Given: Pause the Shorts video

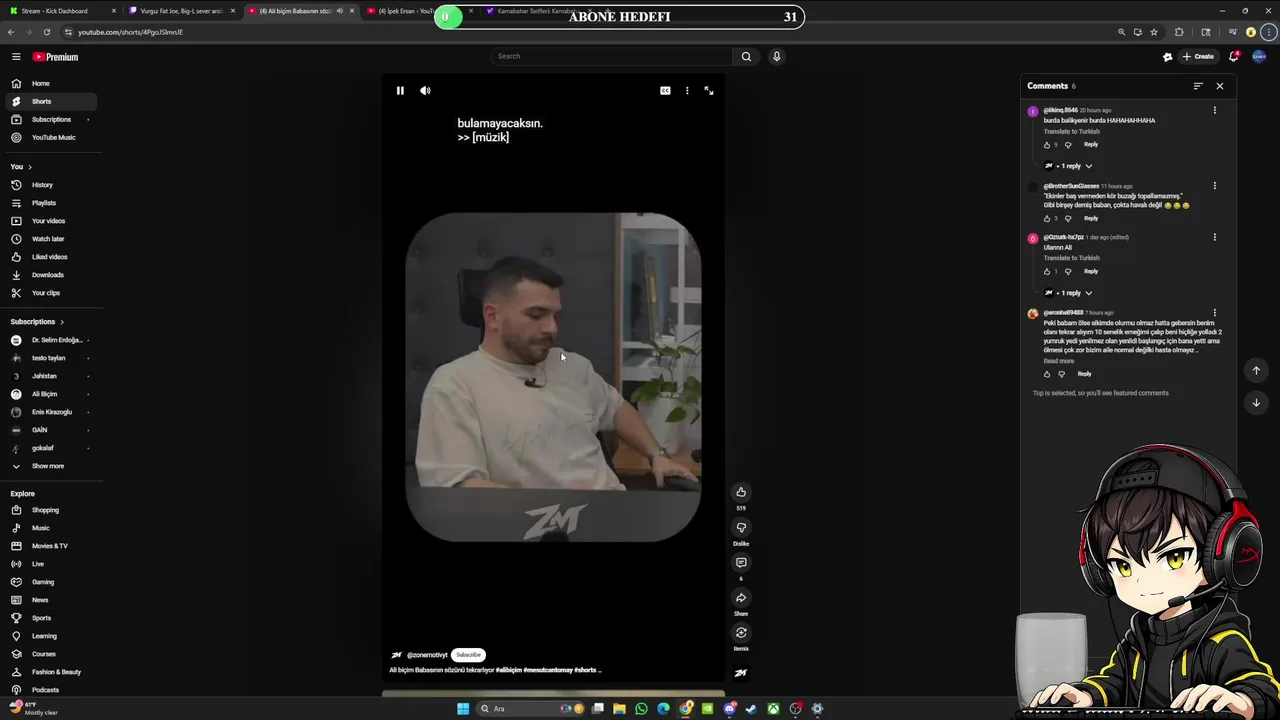Looking at the screenshot, I should point(400,91).
